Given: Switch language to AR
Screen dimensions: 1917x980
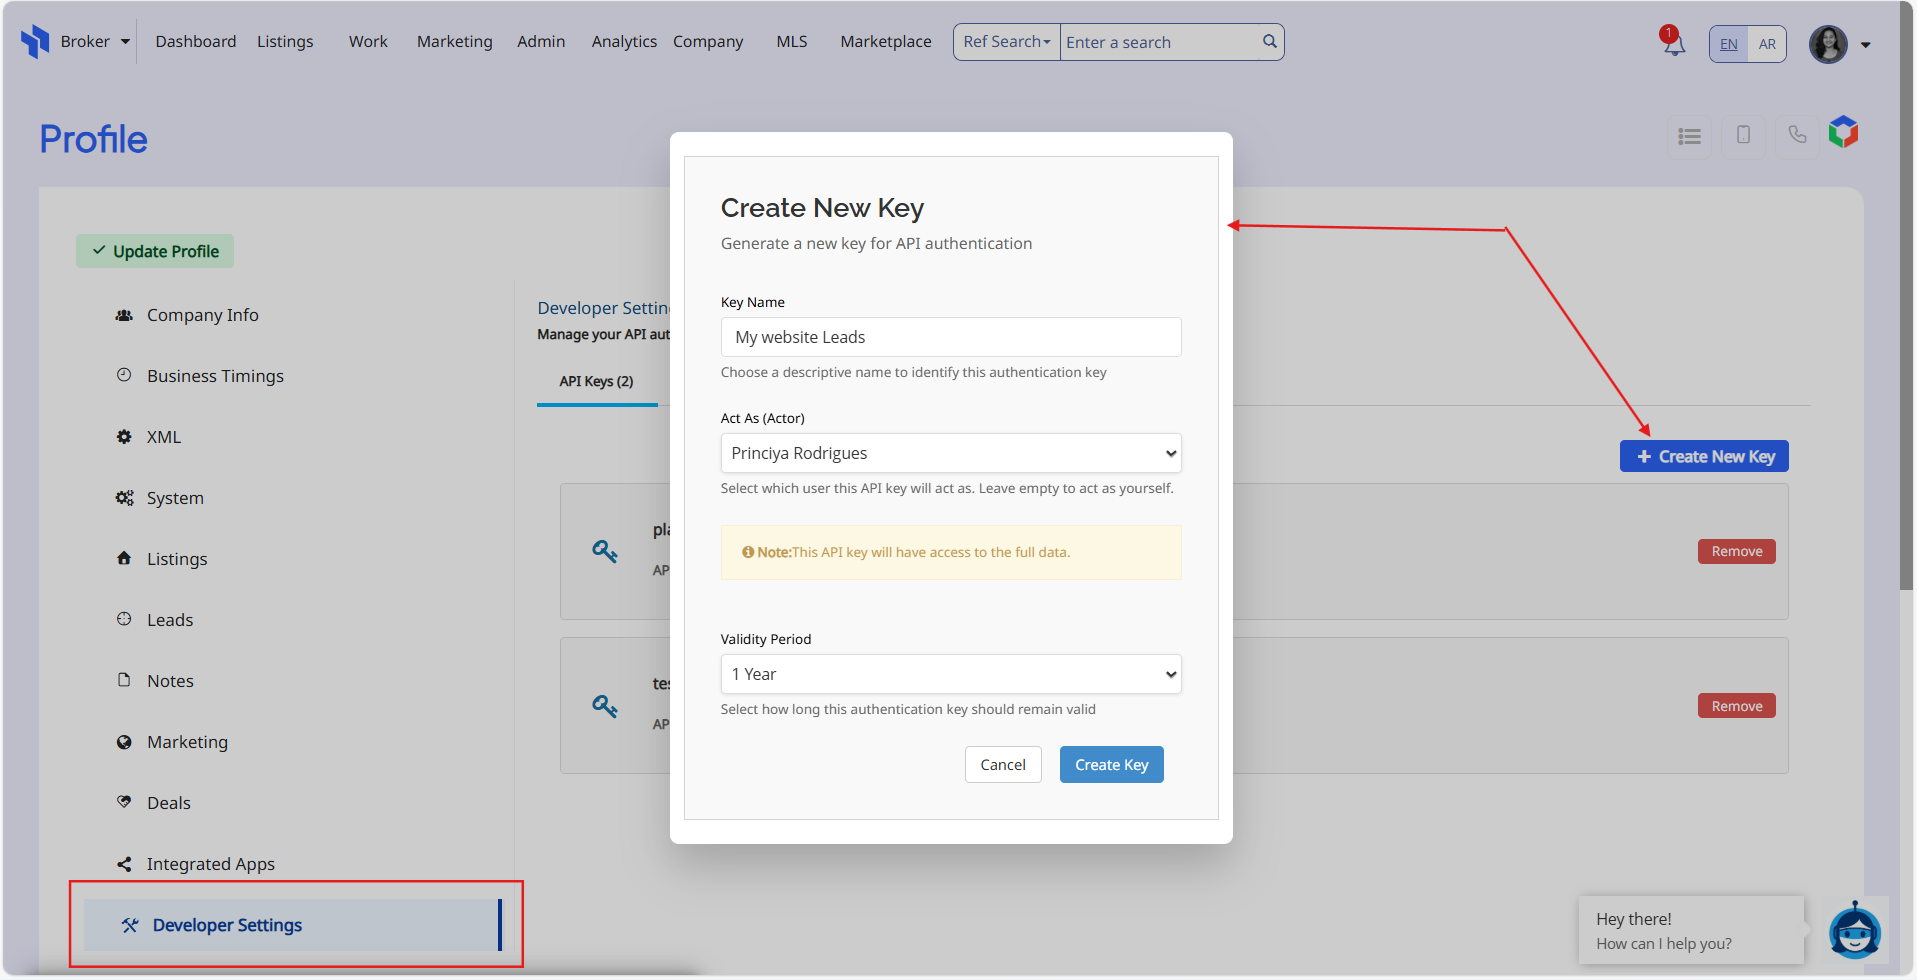Looking at the screenshot, I should pos(1767,44).
